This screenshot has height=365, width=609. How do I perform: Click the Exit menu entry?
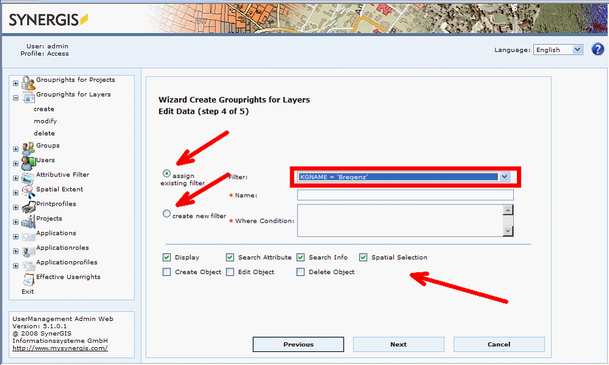[x=28, y=291]
